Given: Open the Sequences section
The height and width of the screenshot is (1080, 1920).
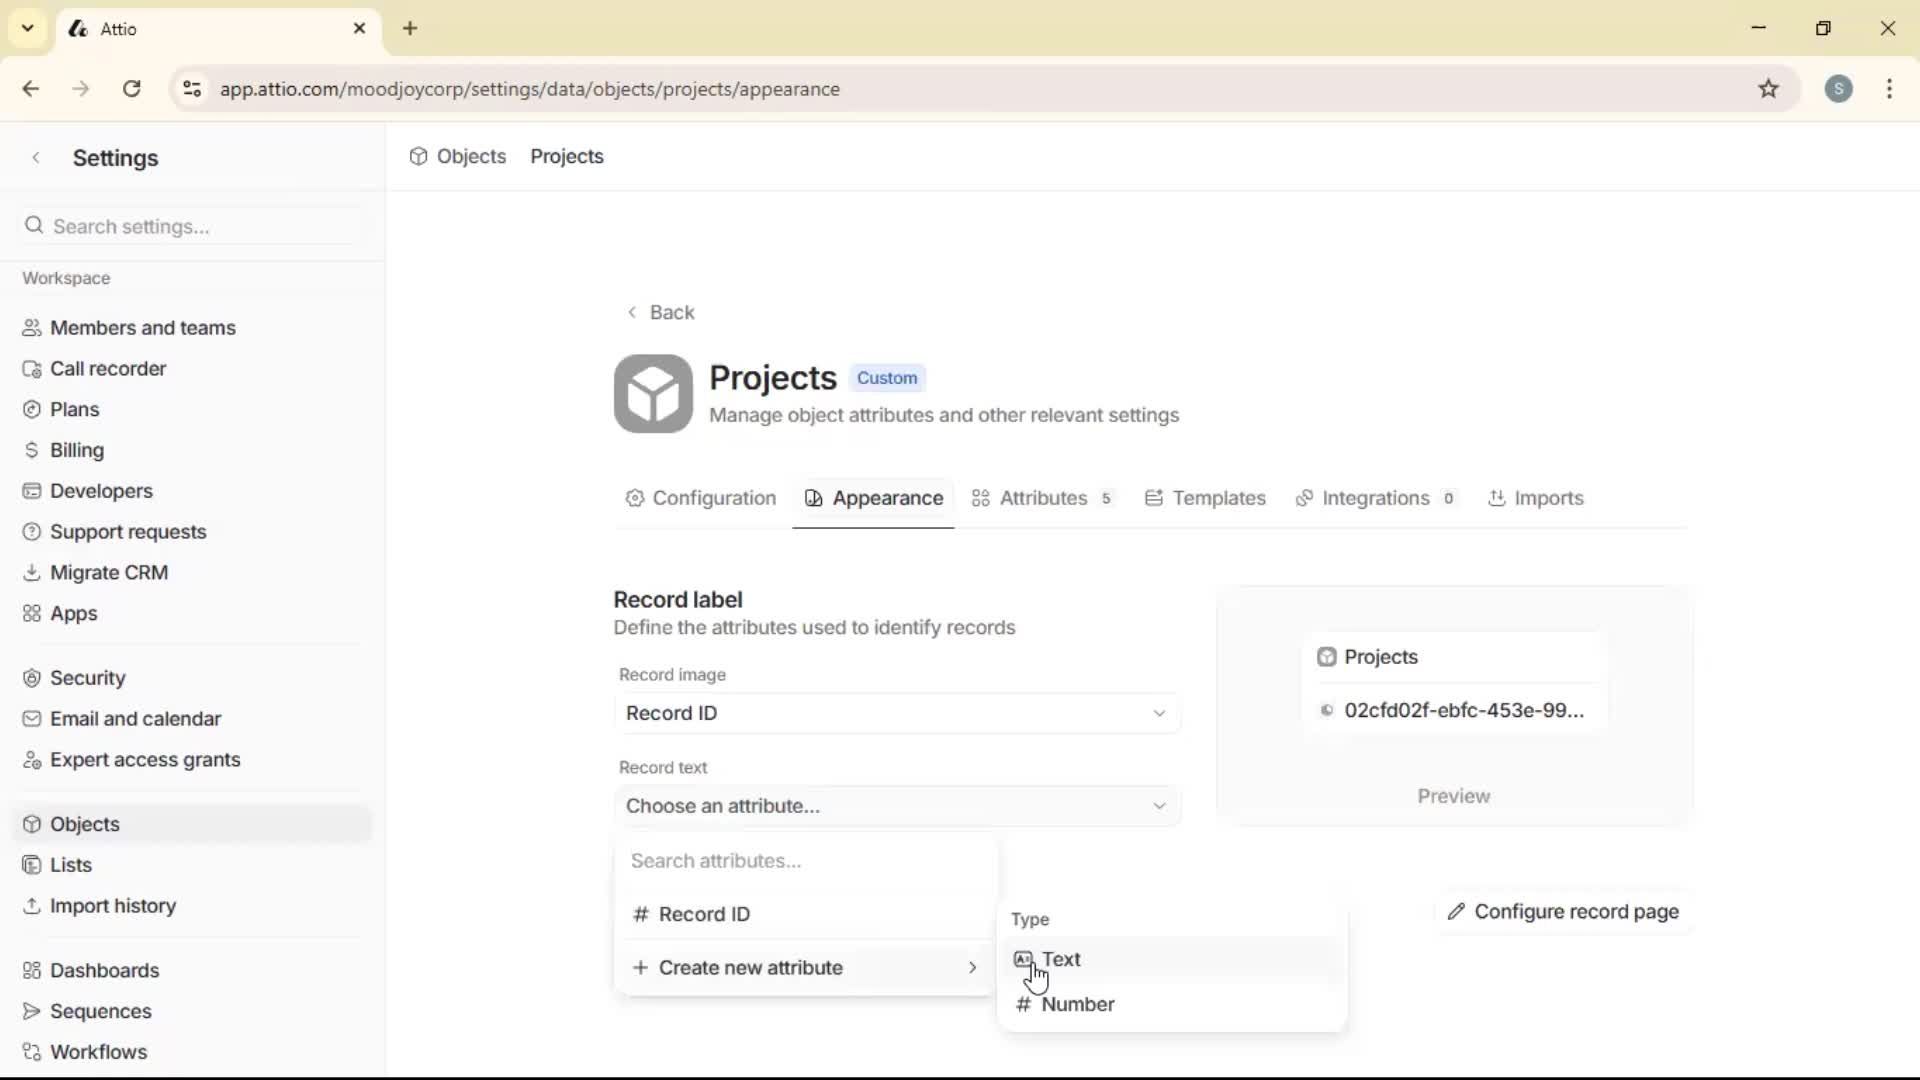Looking at the screenshot, I should (100, 1011).
